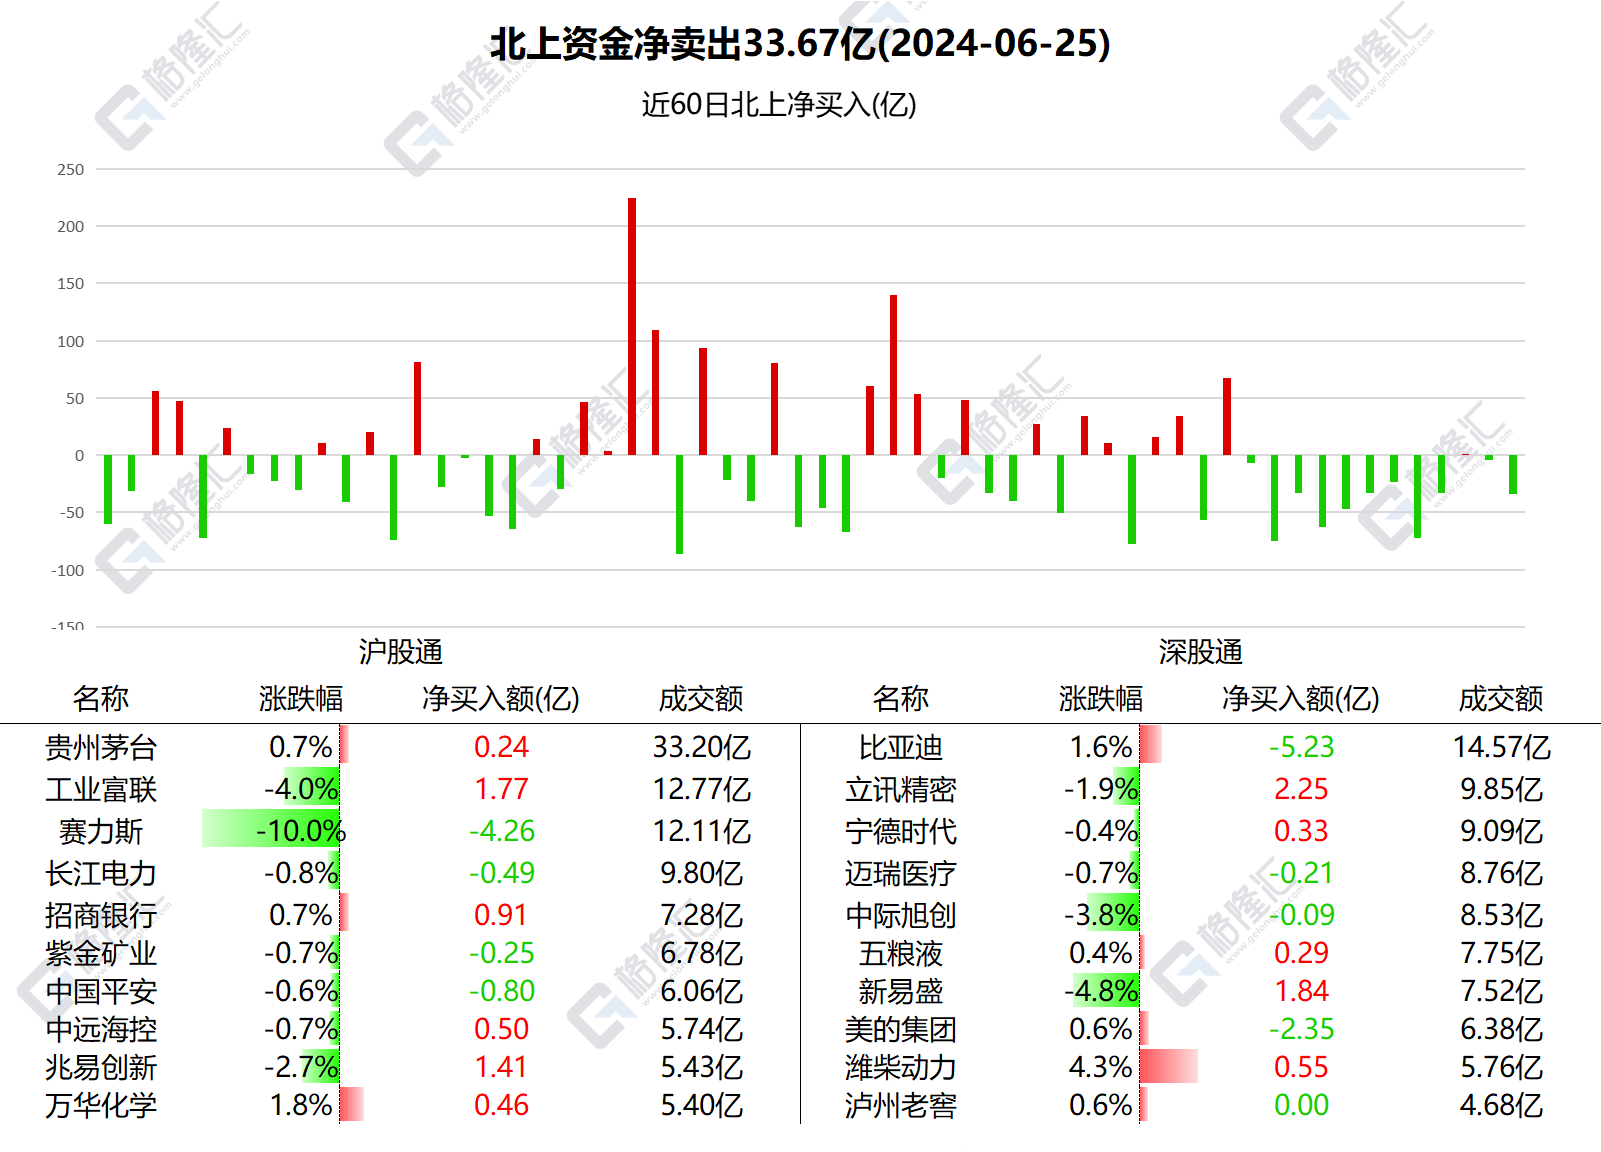Click stock name 立讯精密
The width and height of the screenshot is (1601, 1152).
click(901, 789)
